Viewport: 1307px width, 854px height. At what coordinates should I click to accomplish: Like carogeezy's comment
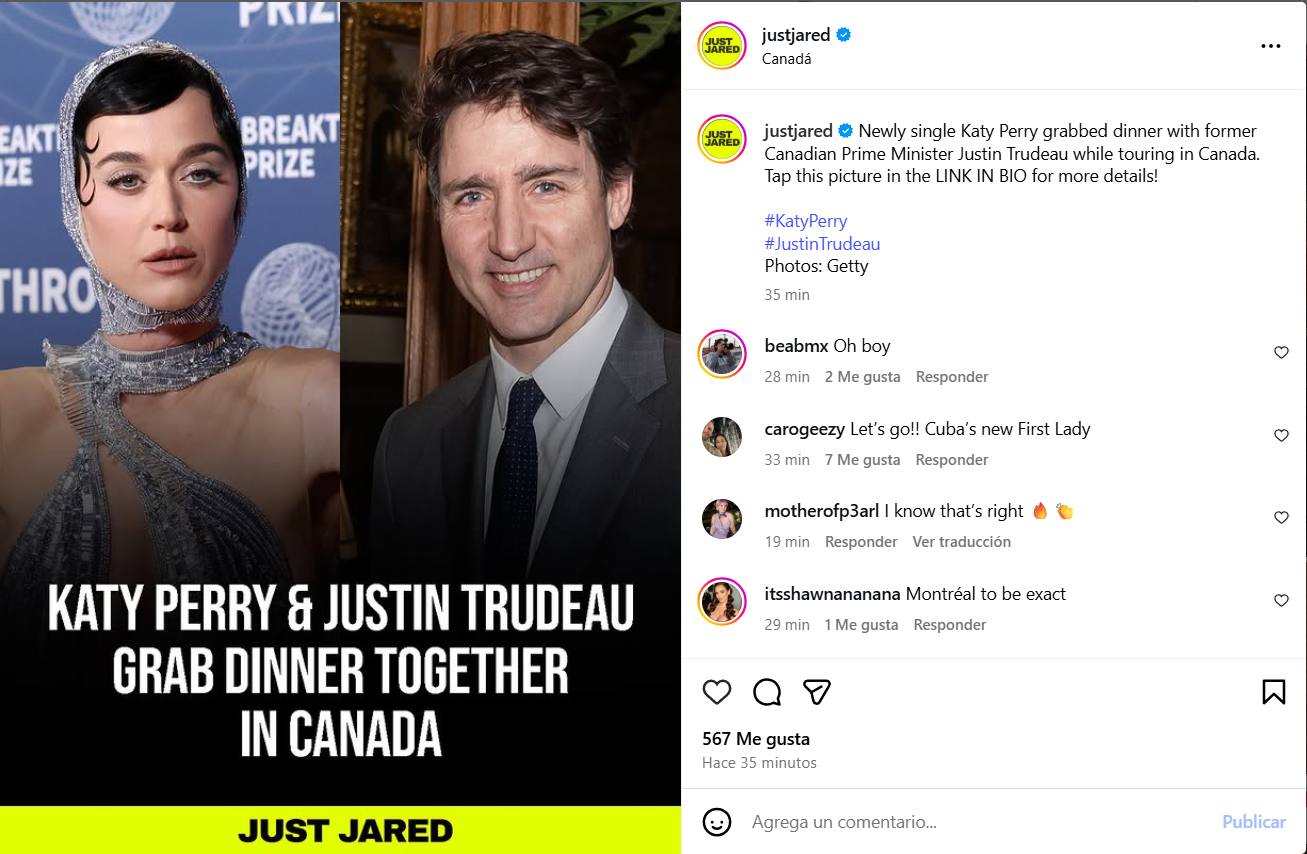[x=1281, y=436]
